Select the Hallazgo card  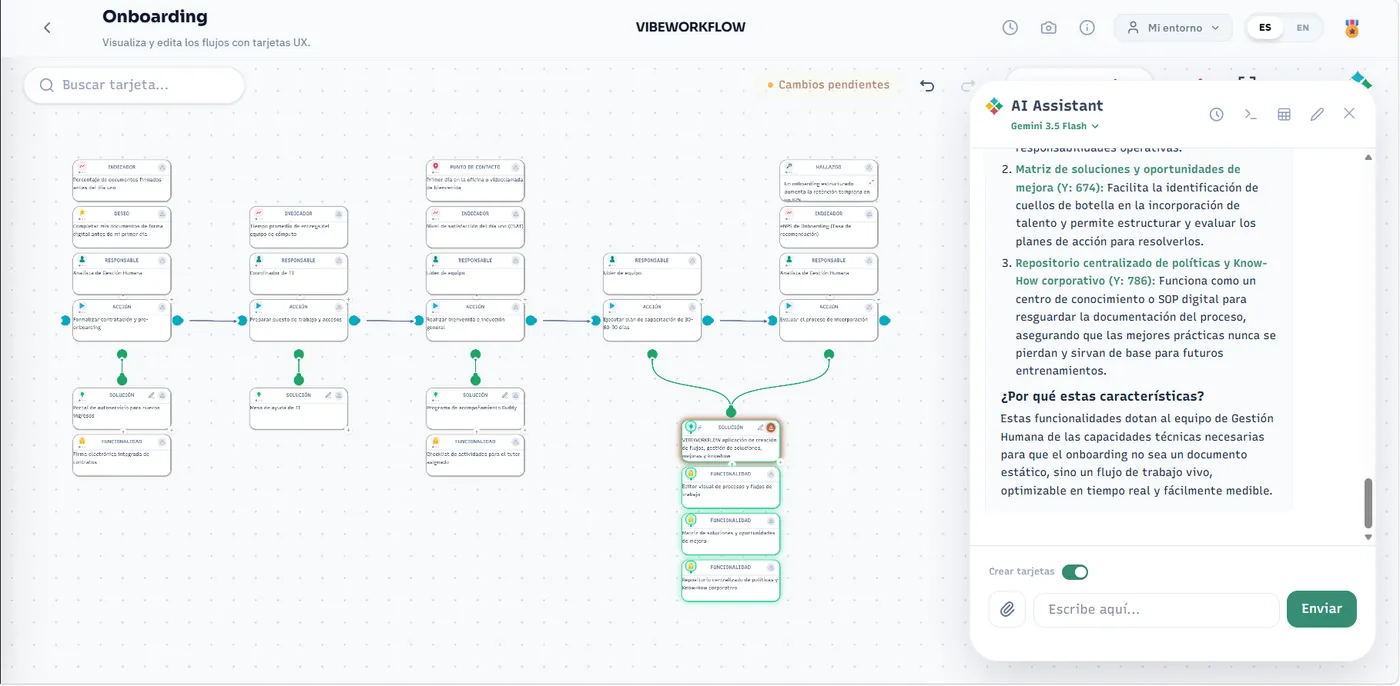[x=829, y=180]
